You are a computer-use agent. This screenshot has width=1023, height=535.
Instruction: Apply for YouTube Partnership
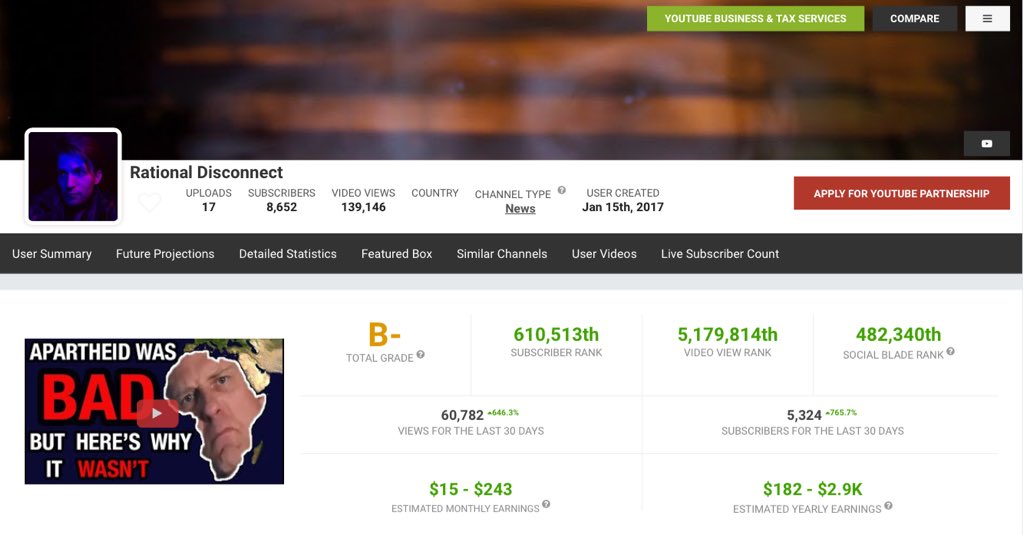(x=902, y=193)
